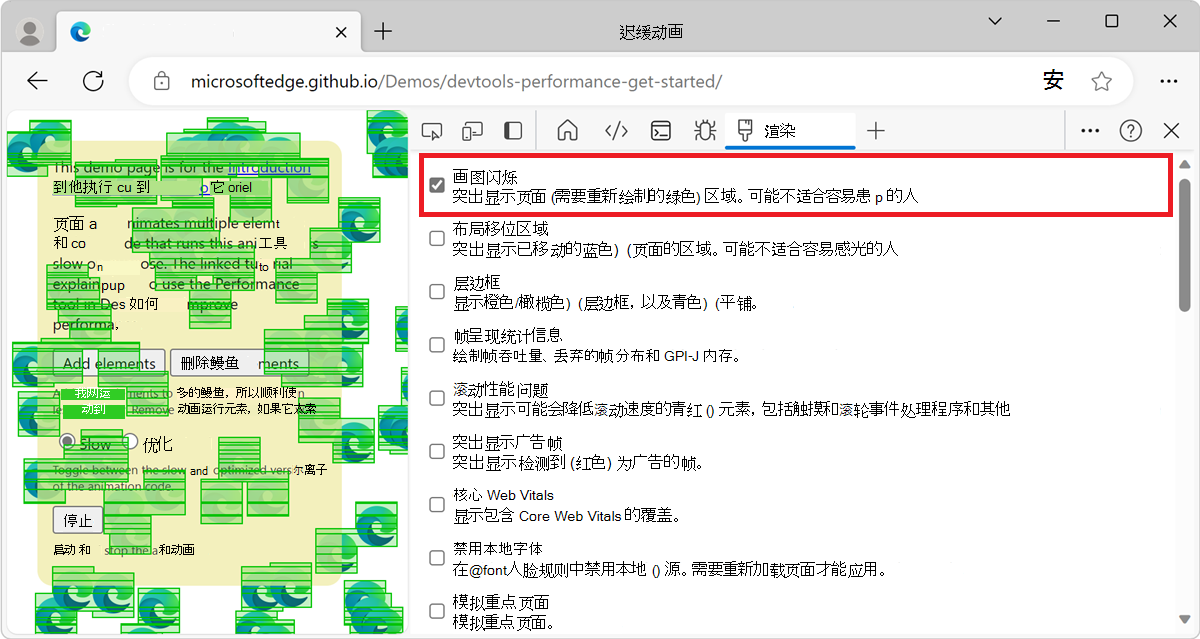Open the browser menu with three dots

1169,81
